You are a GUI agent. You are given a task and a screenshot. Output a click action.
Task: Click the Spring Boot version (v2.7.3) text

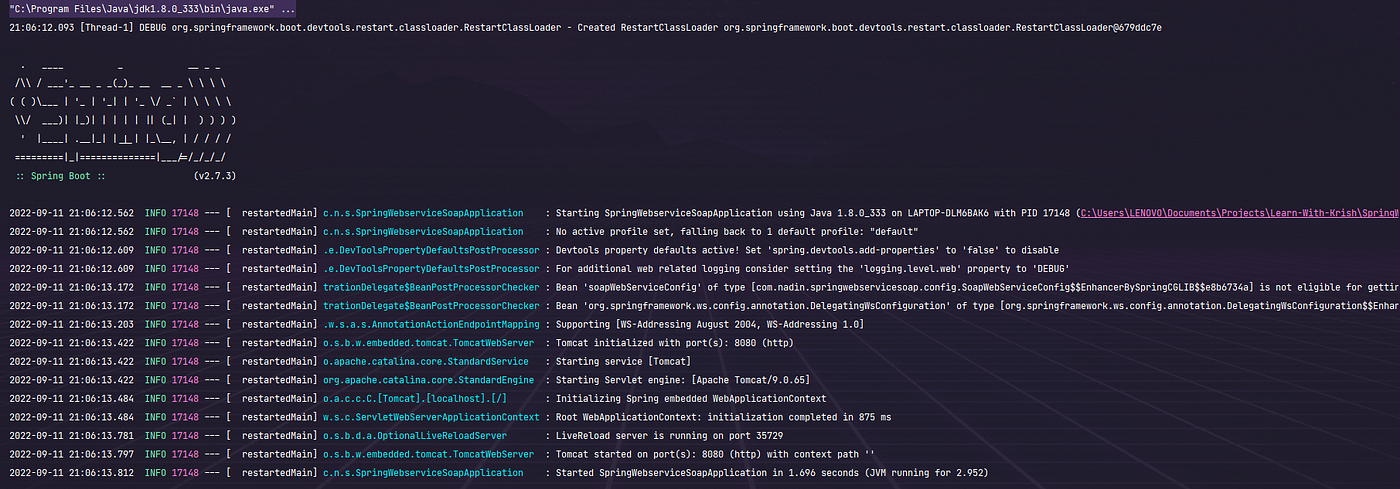pos(215,176)
